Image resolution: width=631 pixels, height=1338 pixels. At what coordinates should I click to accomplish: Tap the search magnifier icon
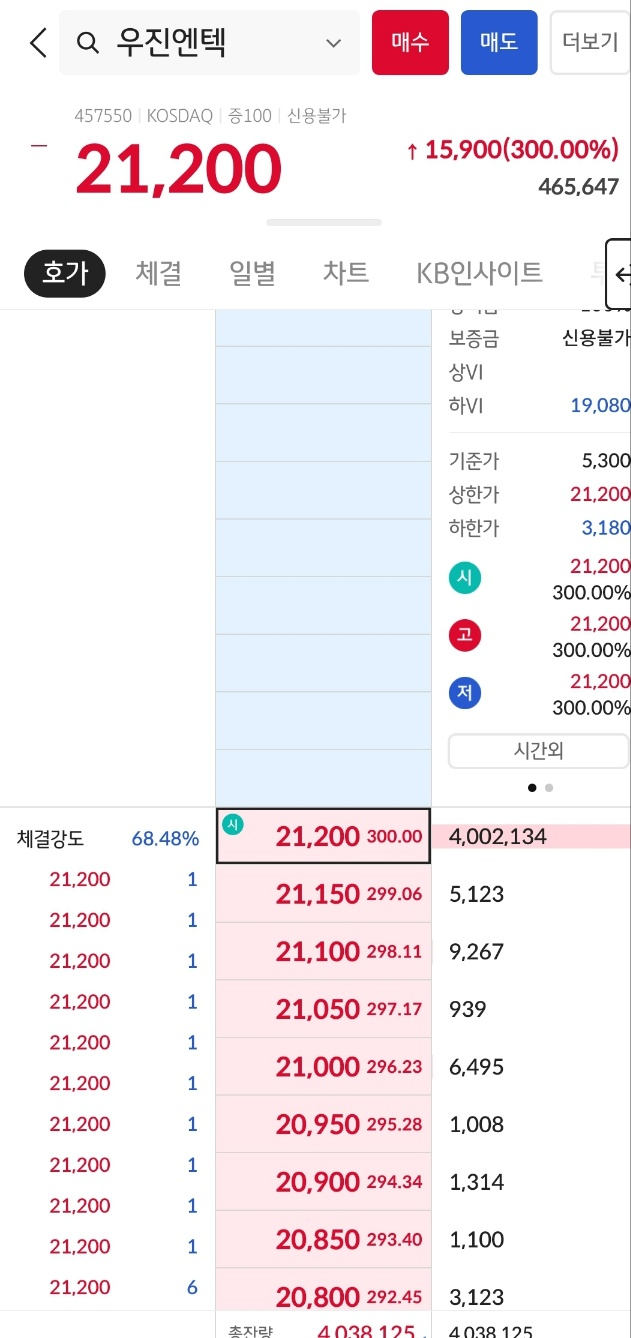pos(88,43)
